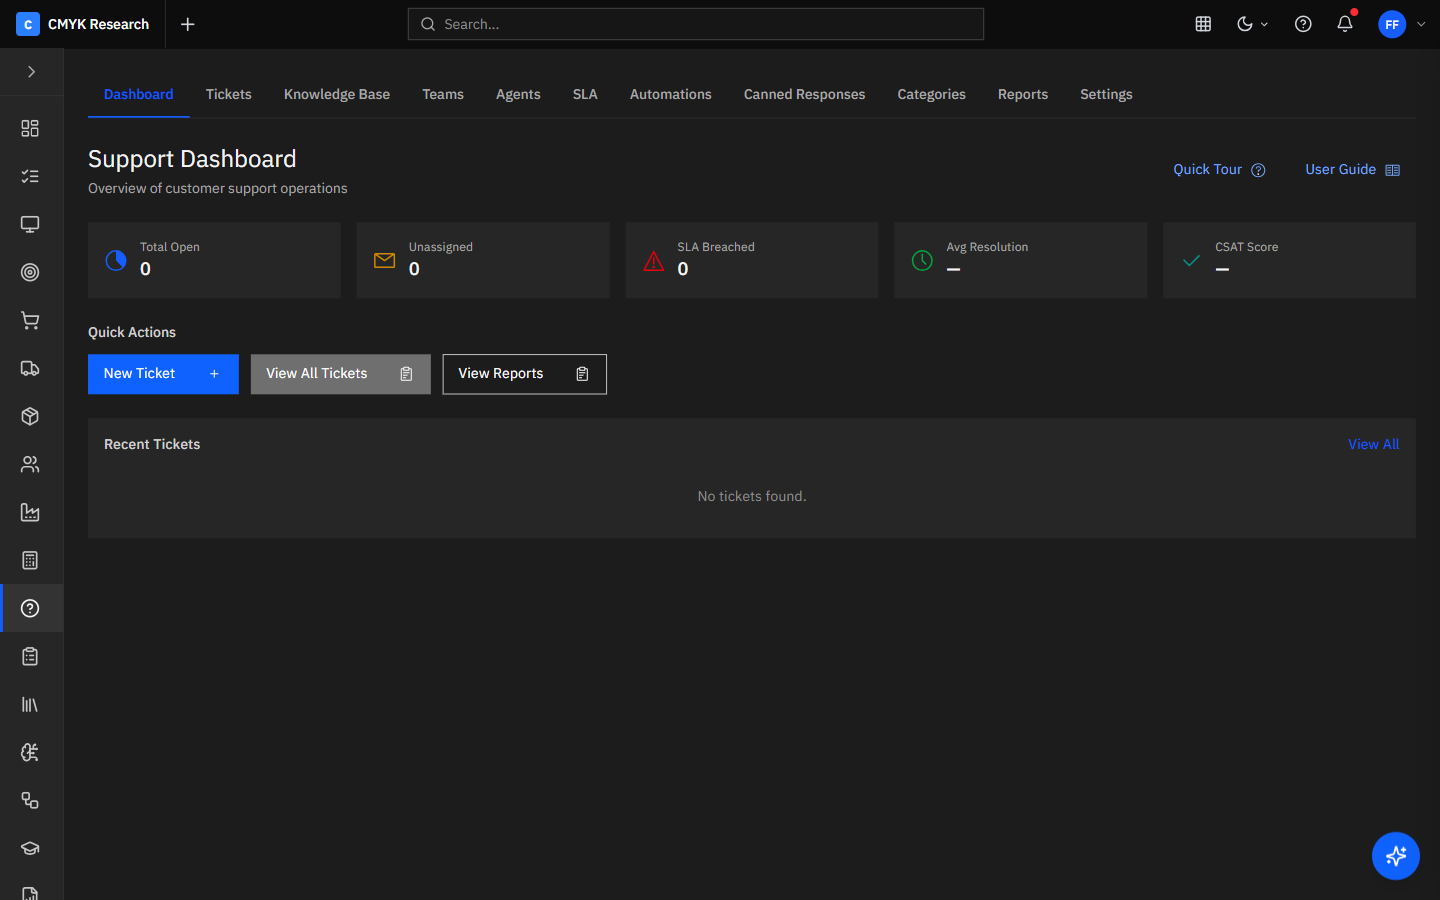Open the User Guide link
1440x900 pixels.
coord(1352,170)
